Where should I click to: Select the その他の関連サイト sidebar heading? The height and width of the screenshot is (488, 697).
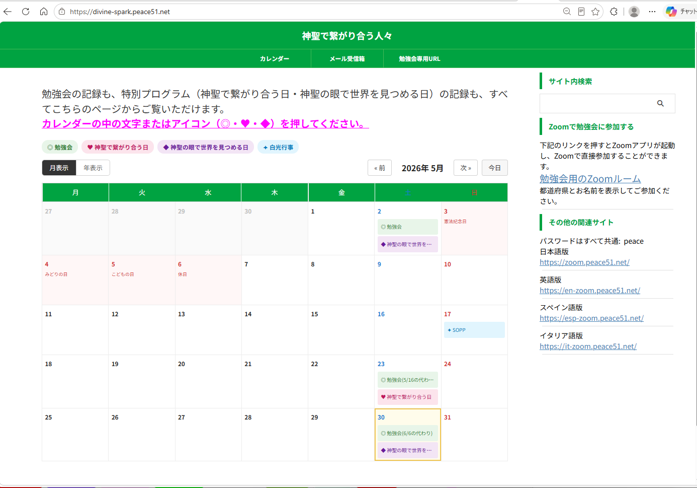581,222
